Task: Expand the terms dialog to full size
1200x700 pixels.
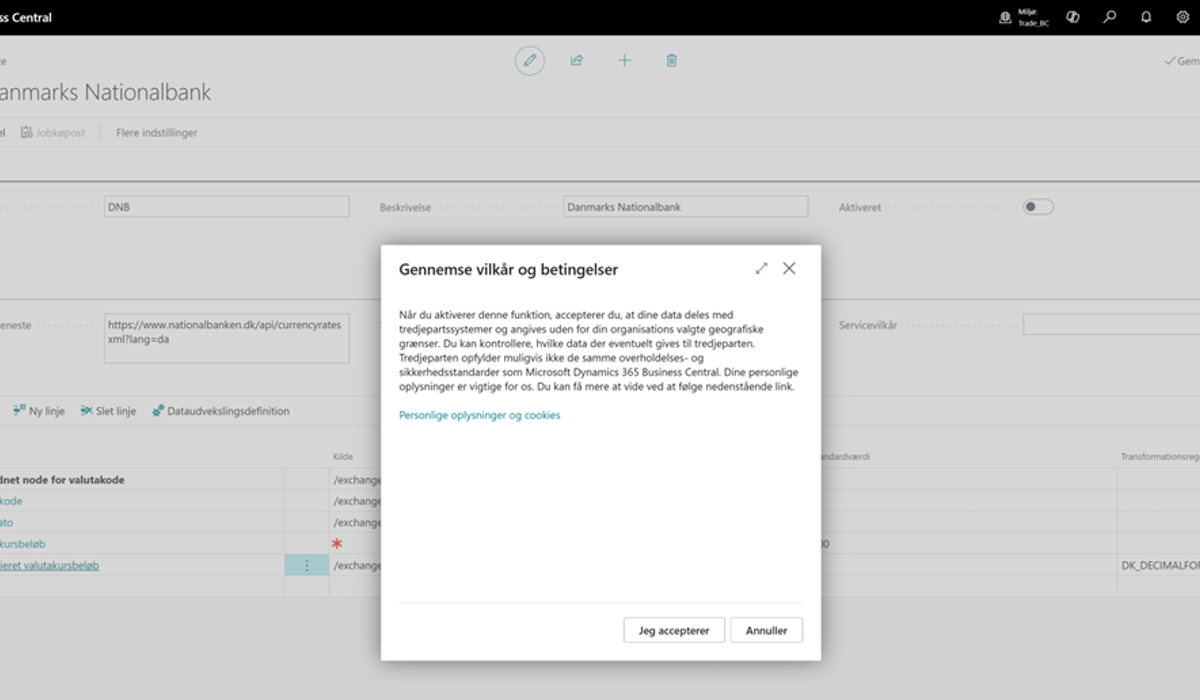Action: [x=761, y=269]
